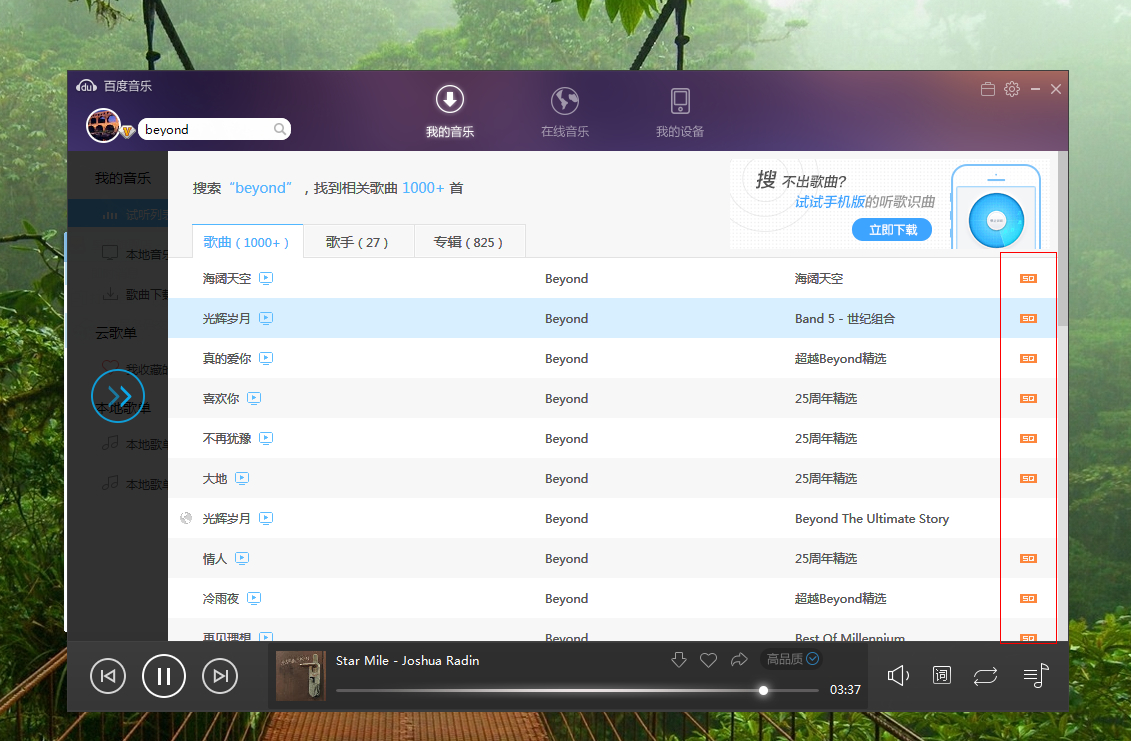Viewport: 1131px width, 741px height.
Task: Click the search magnifier icon
Action: point(280,129)
